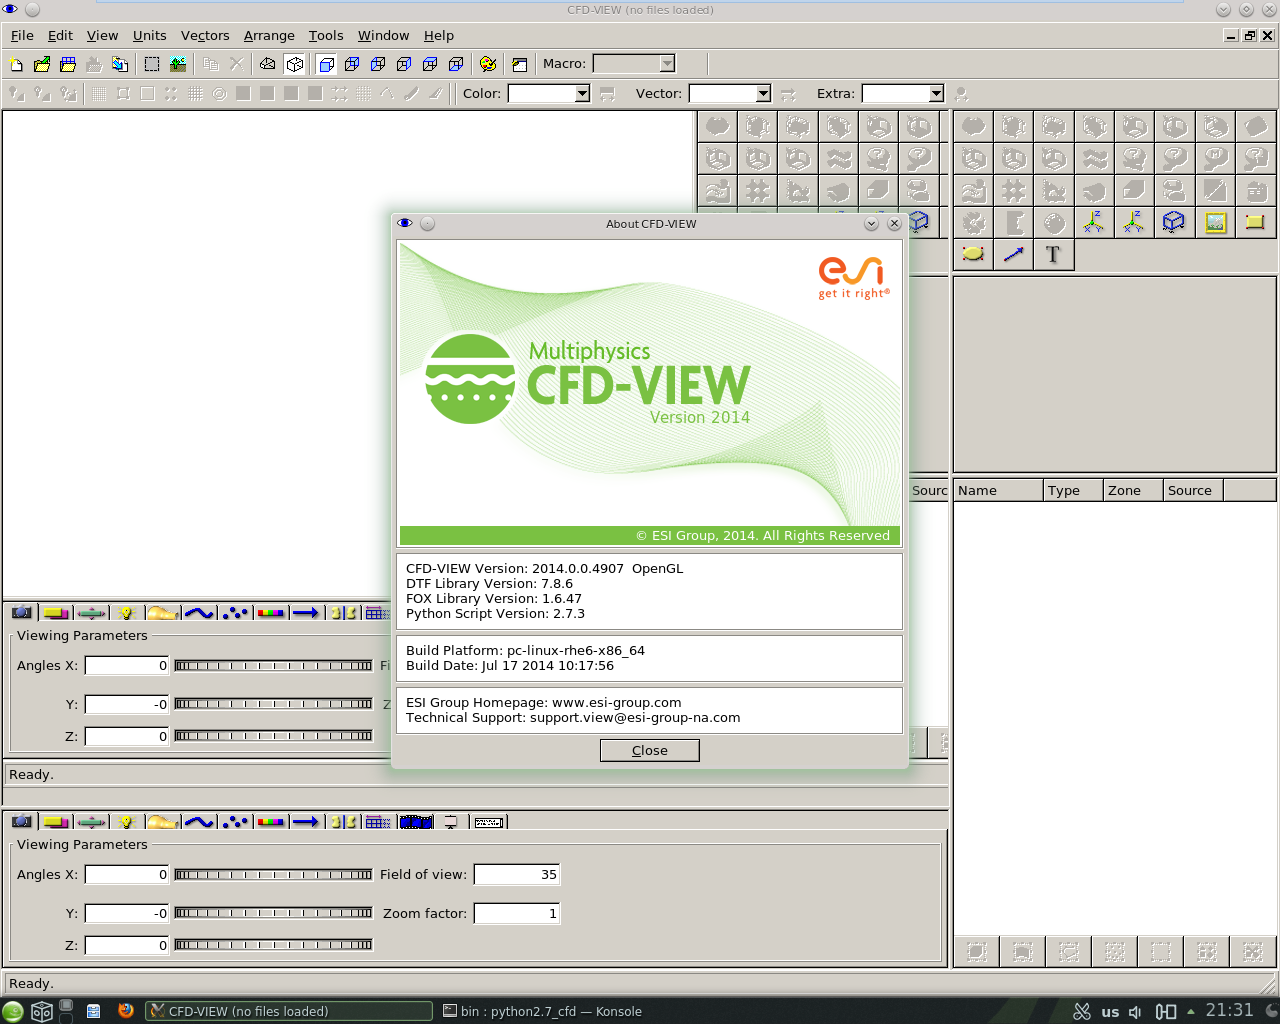Open the Macro dropdown
This screenshot has height=1024, width=1280.
point(667,64)
